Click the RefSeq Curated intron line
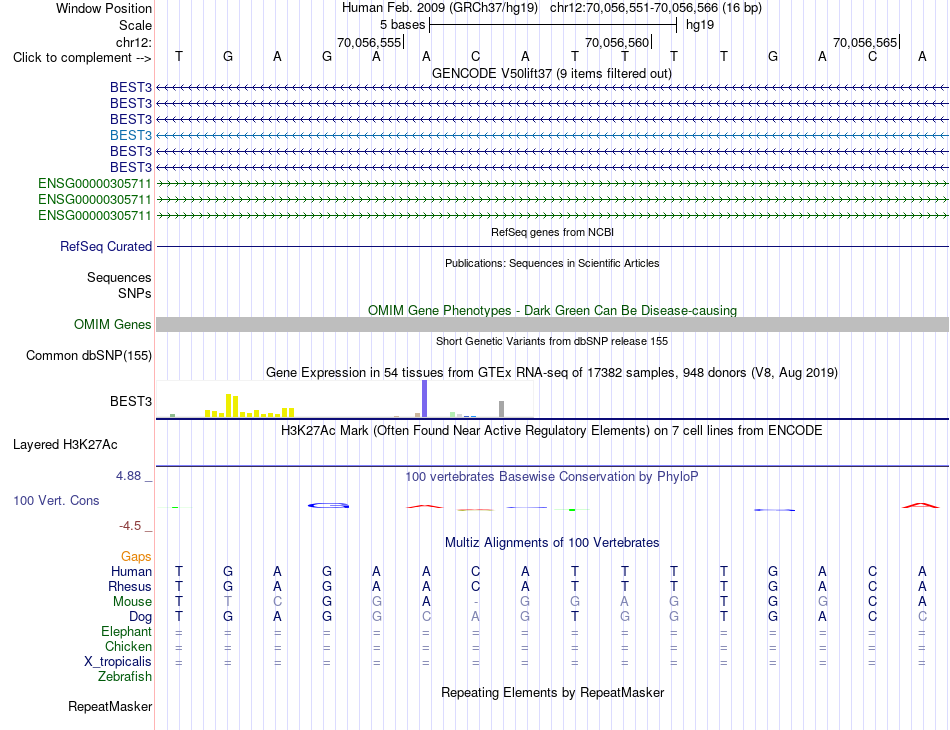 coord(552,247)
